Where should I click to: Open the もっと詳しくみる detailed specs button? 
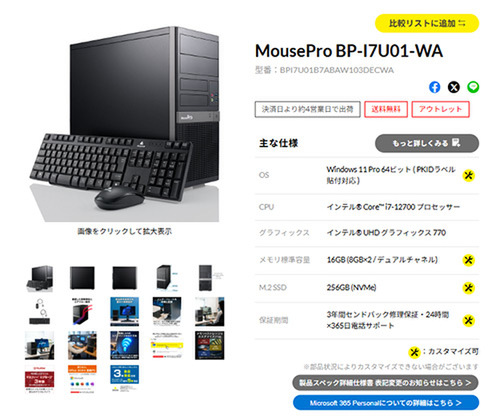[x=427, y=143]
